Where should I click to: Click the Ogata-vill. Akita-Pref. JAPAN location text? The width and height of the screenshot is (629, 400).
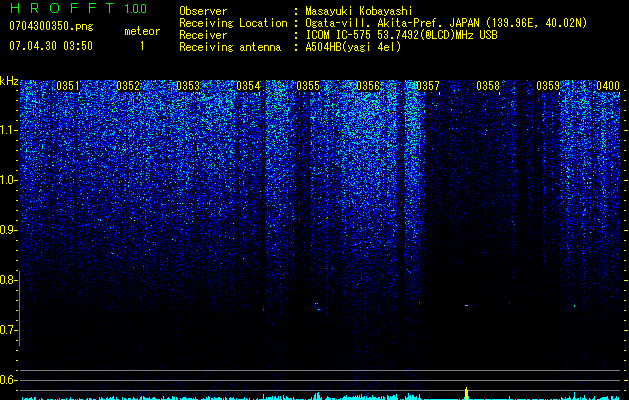[x=446, y=23]
